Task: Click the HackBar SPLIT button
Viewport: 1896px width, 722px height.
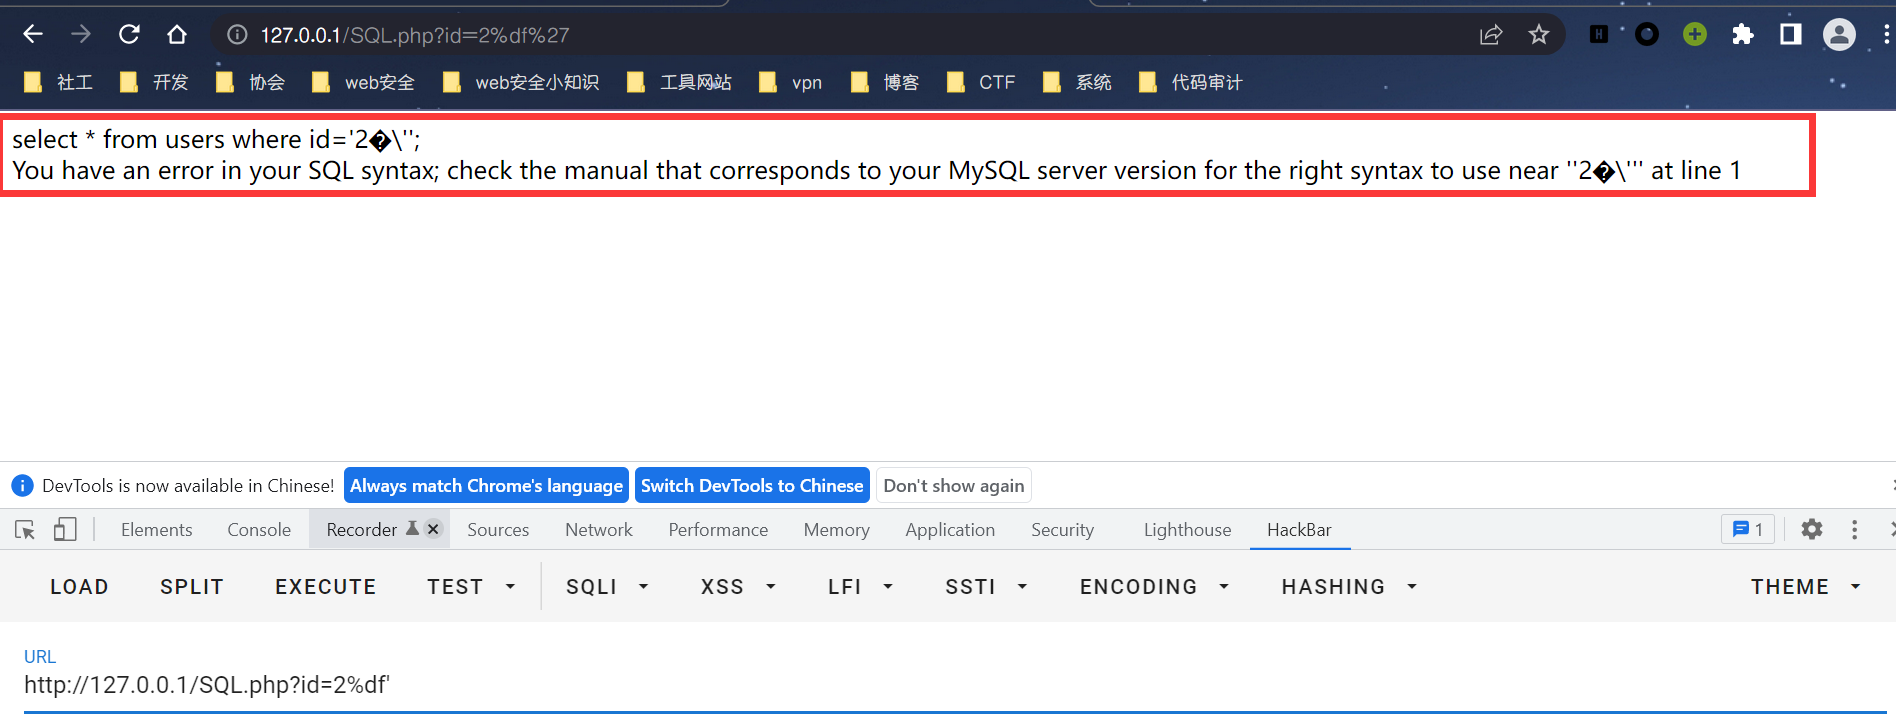Action: coord(192,587)
